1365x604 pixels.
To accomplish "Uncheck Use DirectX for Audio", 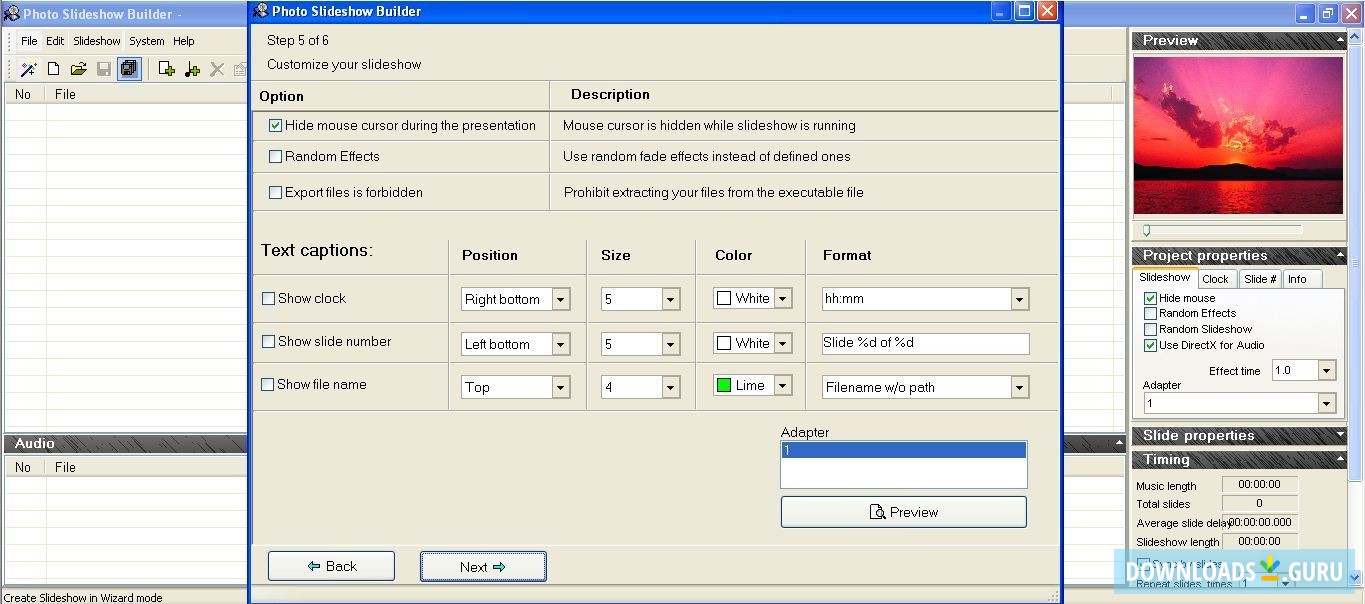I will [x=1150, y=345].
